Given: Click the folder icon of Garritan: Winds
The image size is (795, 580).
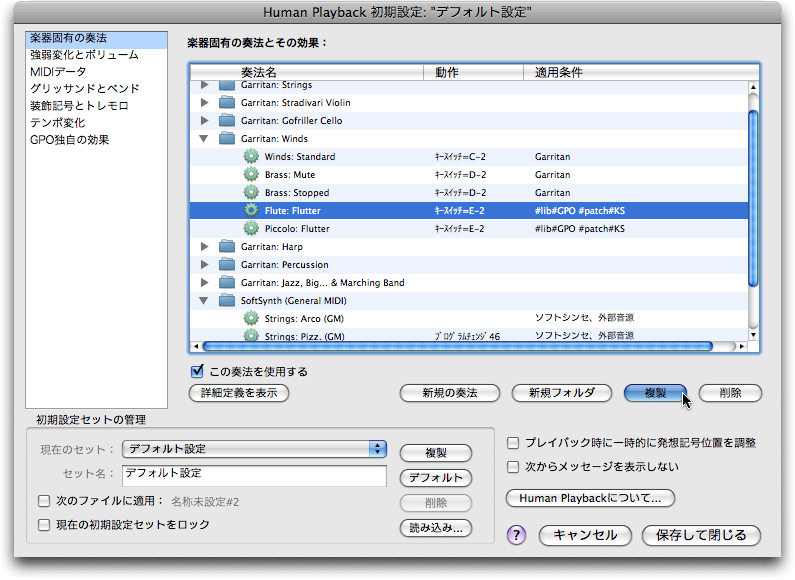Looking at the screenshot, I should 227,138.
